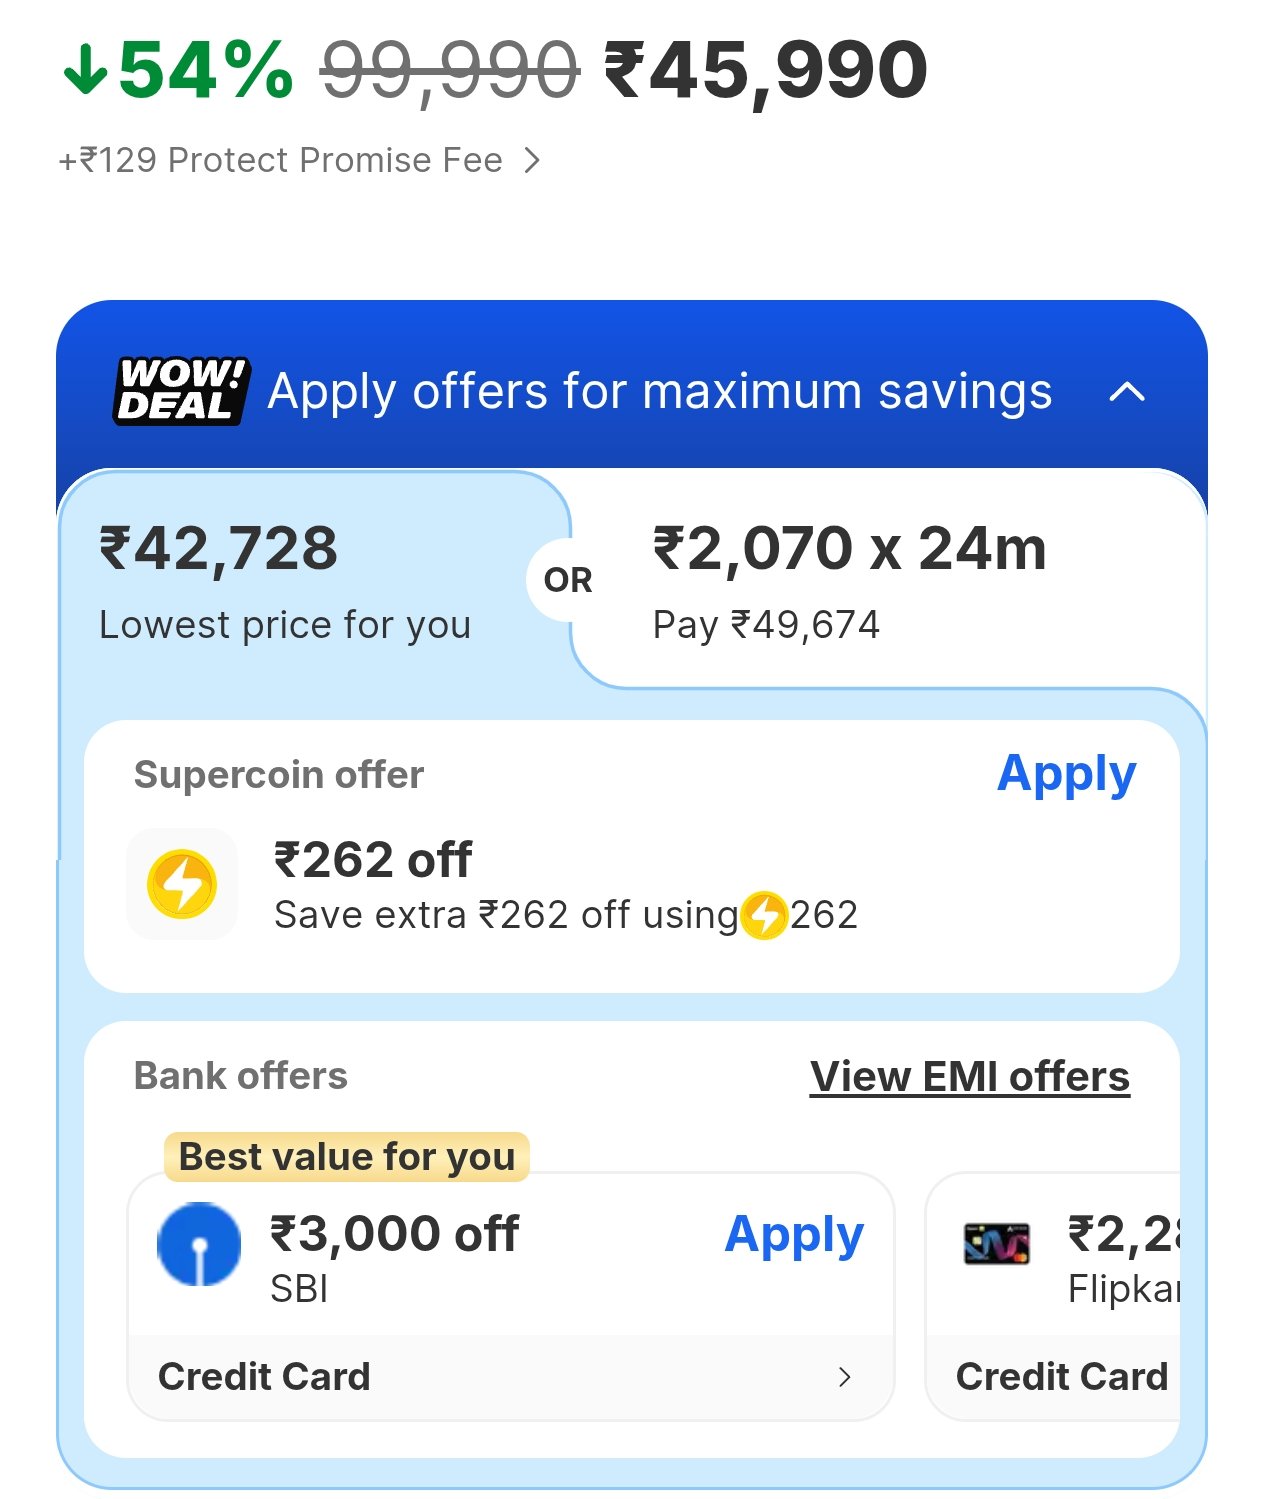Expand Protect Promise Fee details chevron
1263x1499 pixels.
point(533,160)
